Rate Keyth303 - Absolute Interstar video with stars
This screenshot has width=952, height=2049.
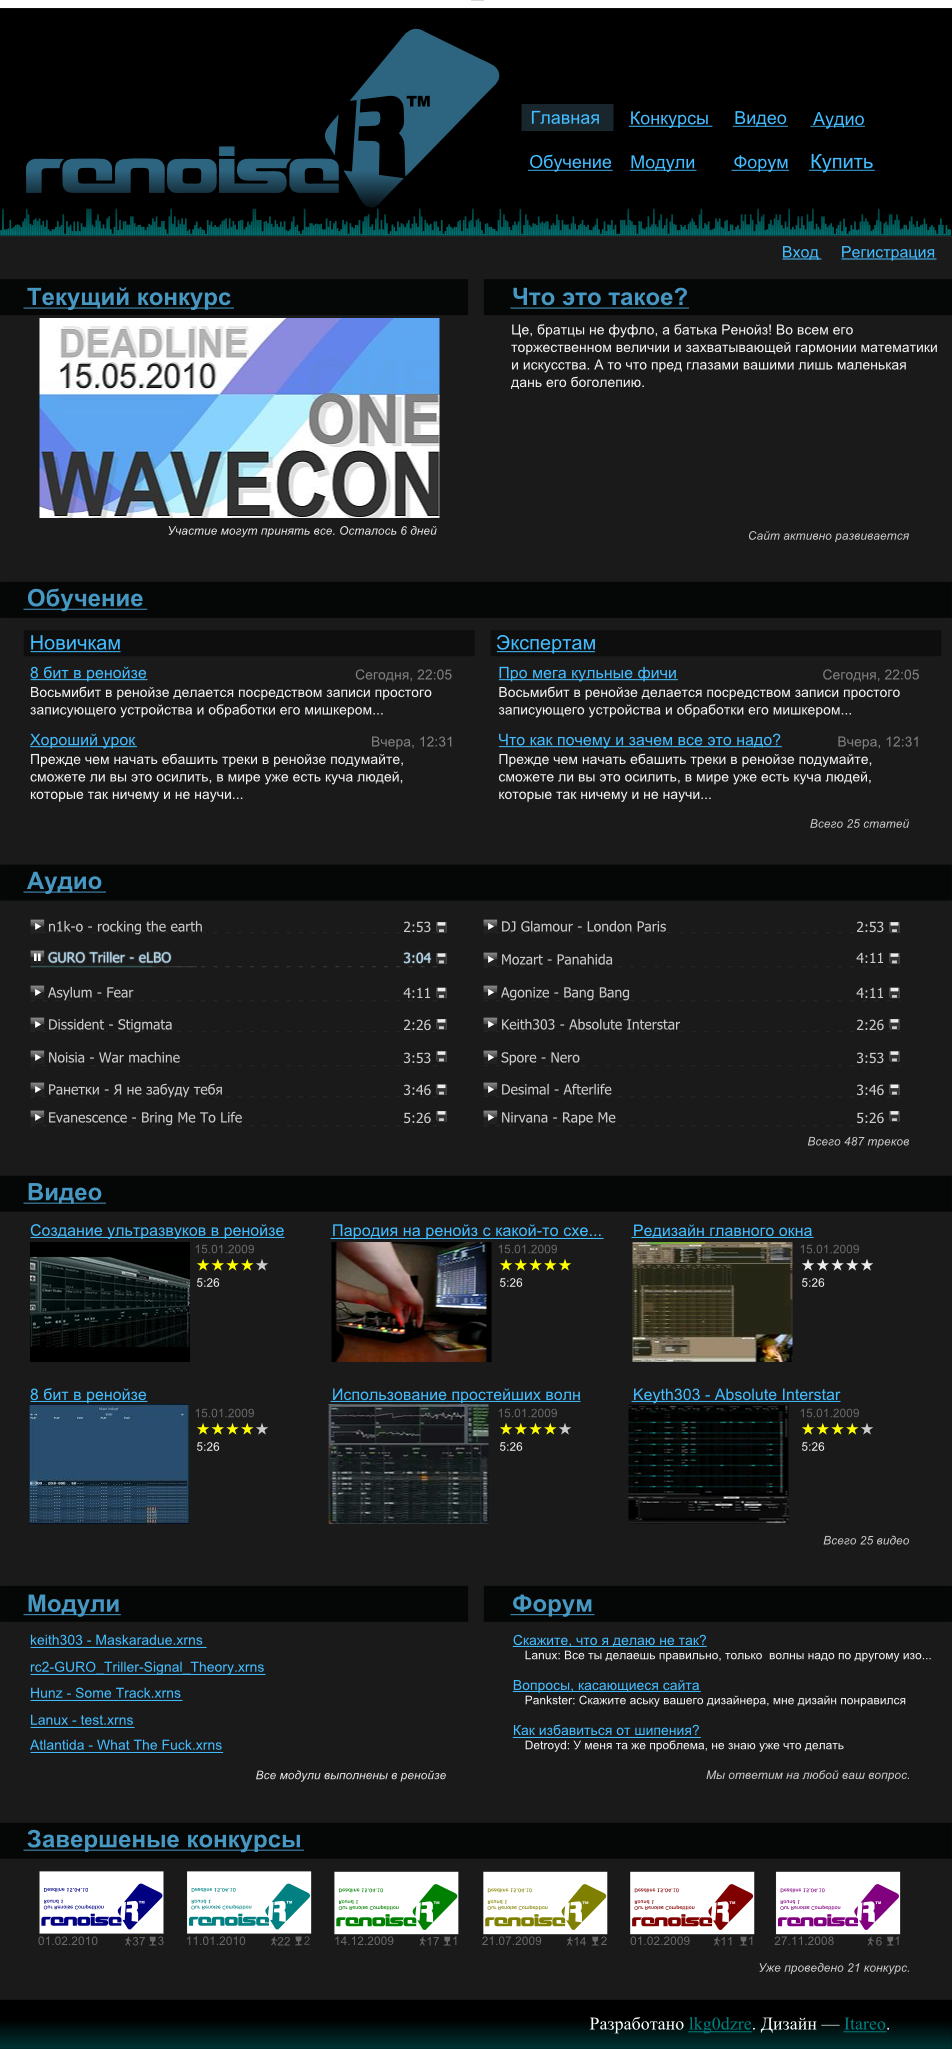[x=837, y=1429]
